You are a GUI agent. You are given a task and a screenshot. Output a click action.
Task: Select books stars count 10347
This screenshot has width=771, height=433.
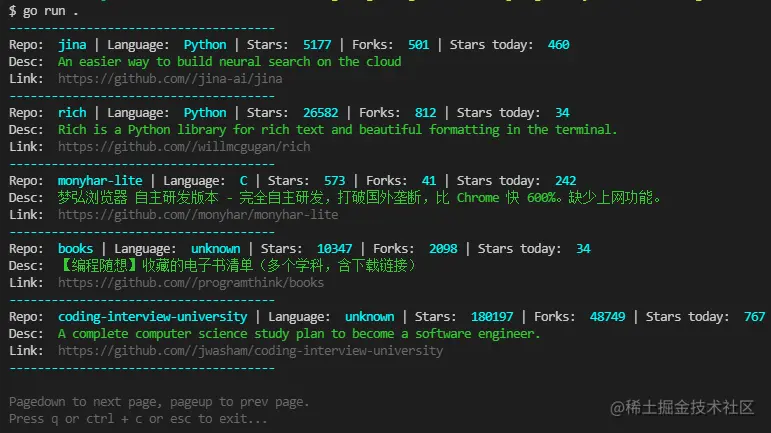334,249
